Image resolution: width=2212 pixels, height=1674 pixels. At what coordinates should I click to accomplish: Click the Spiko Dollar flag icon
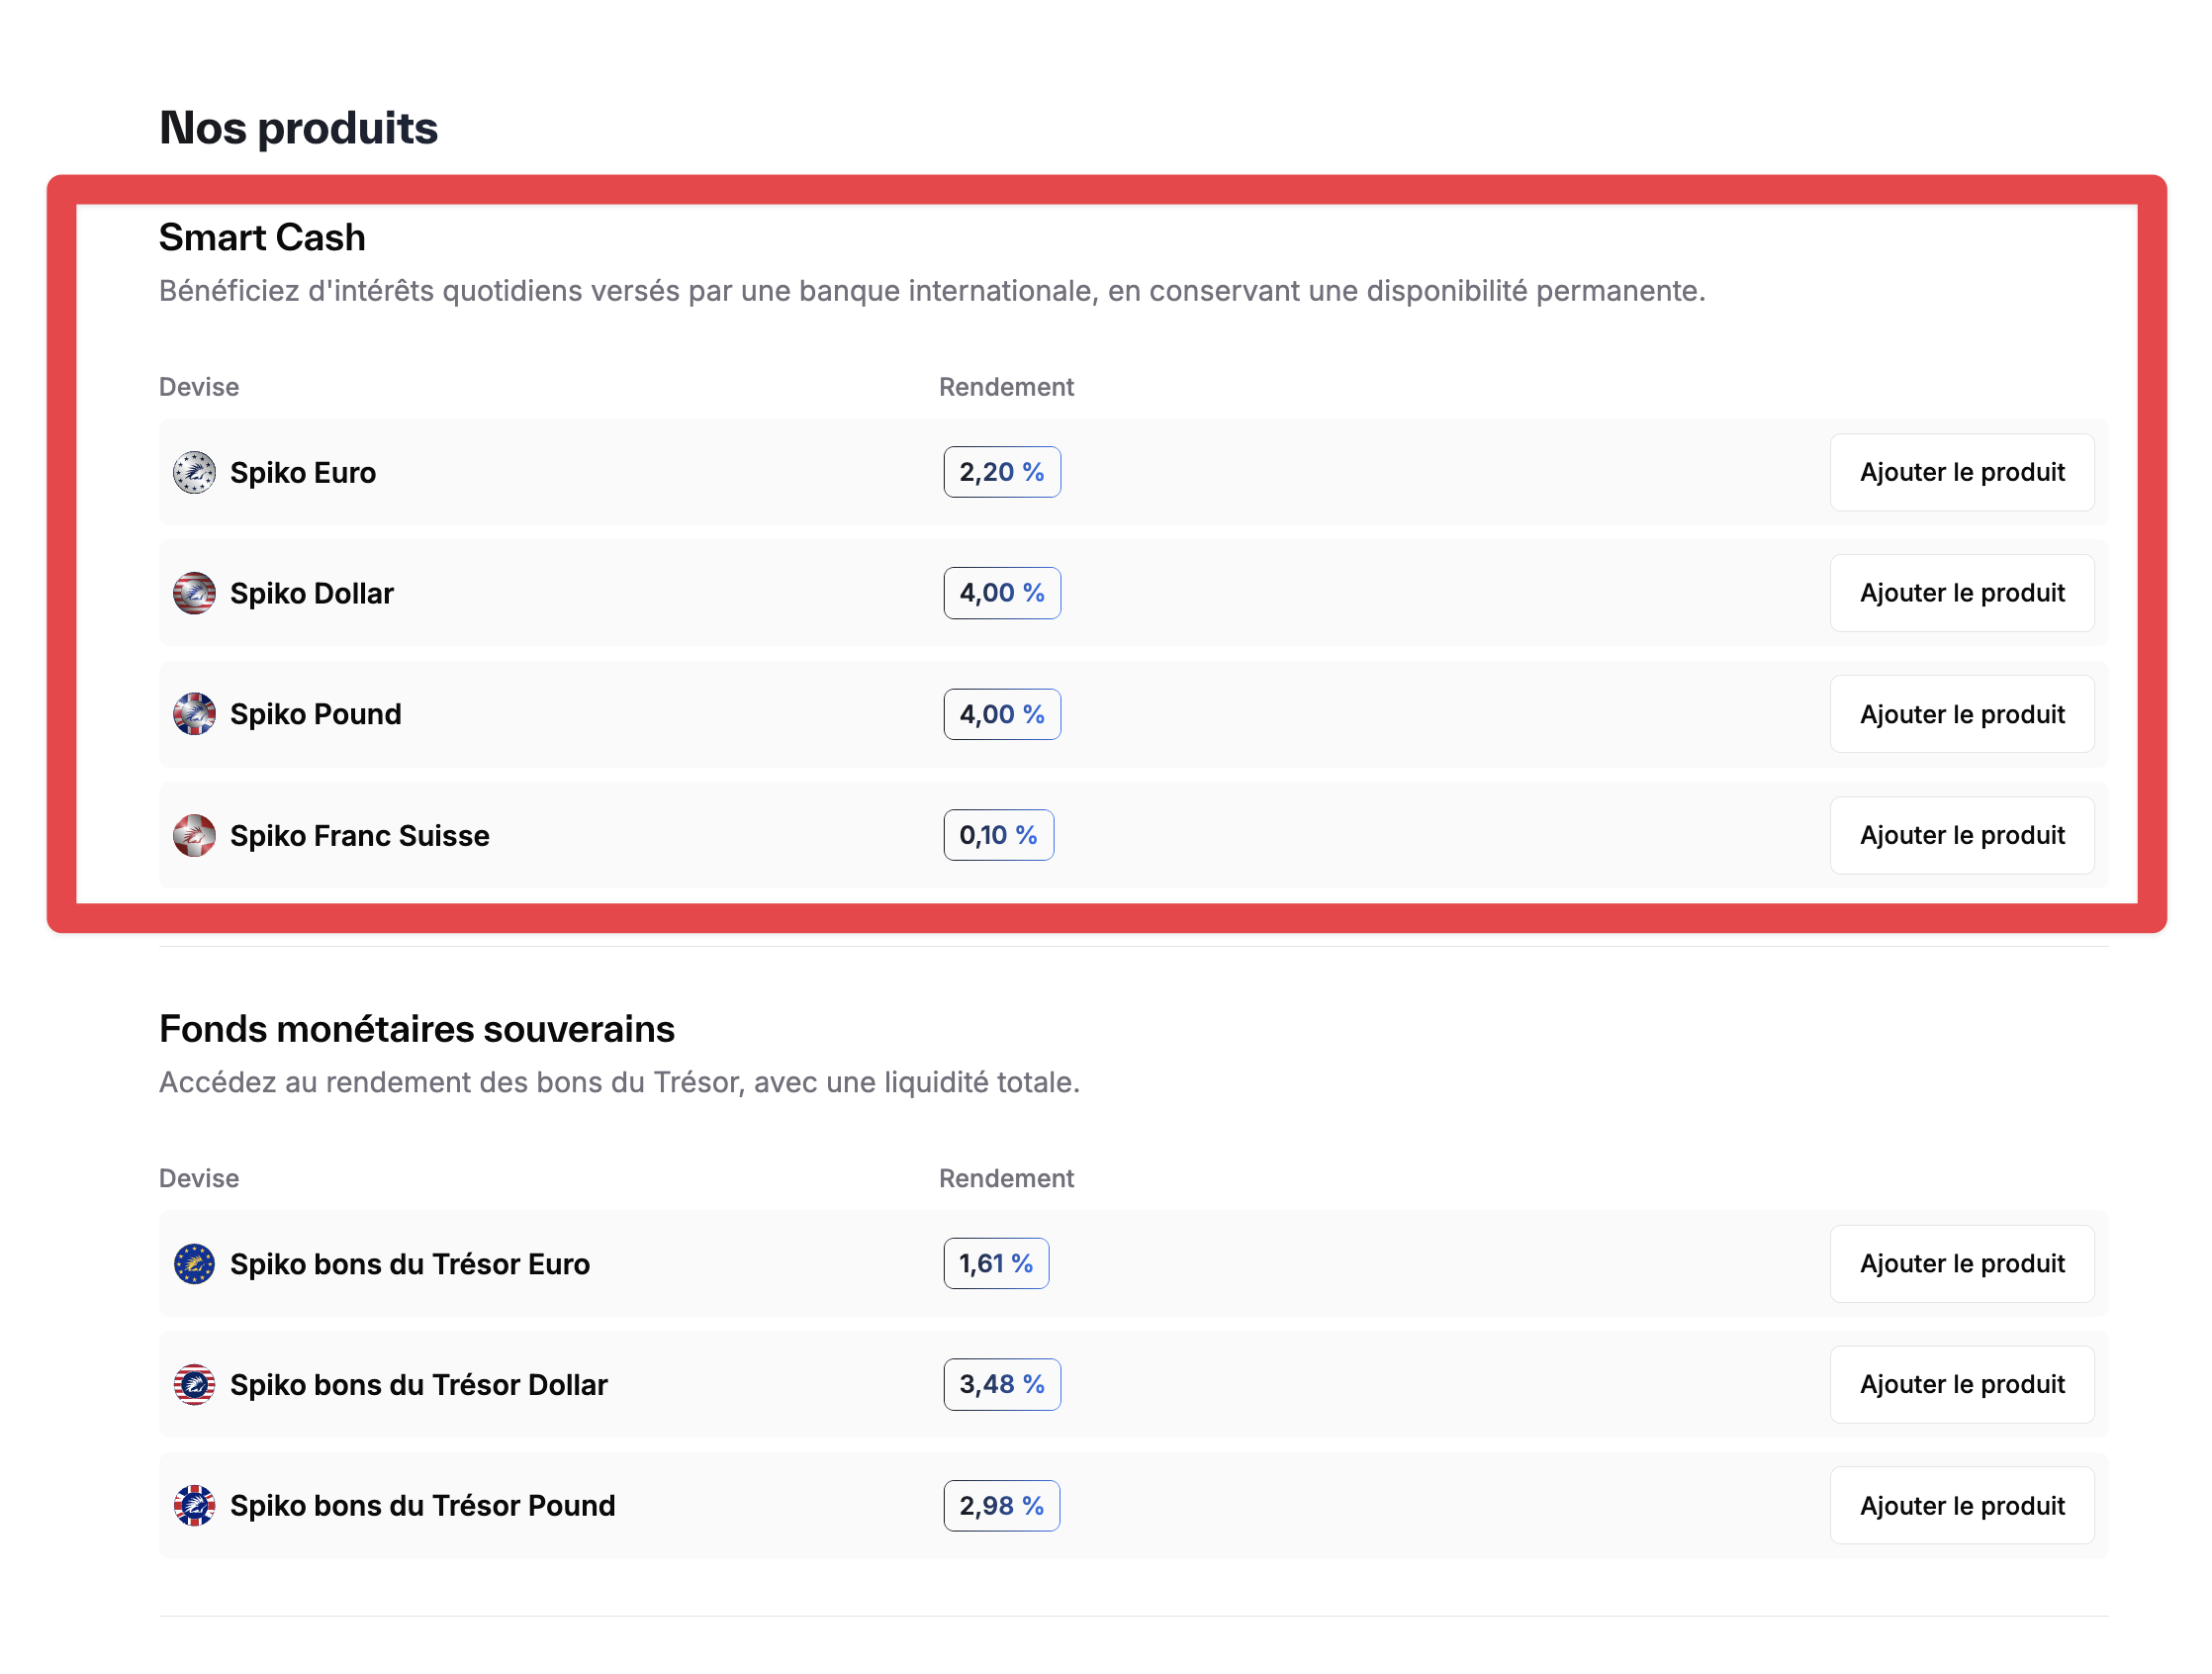pos(194,593)
